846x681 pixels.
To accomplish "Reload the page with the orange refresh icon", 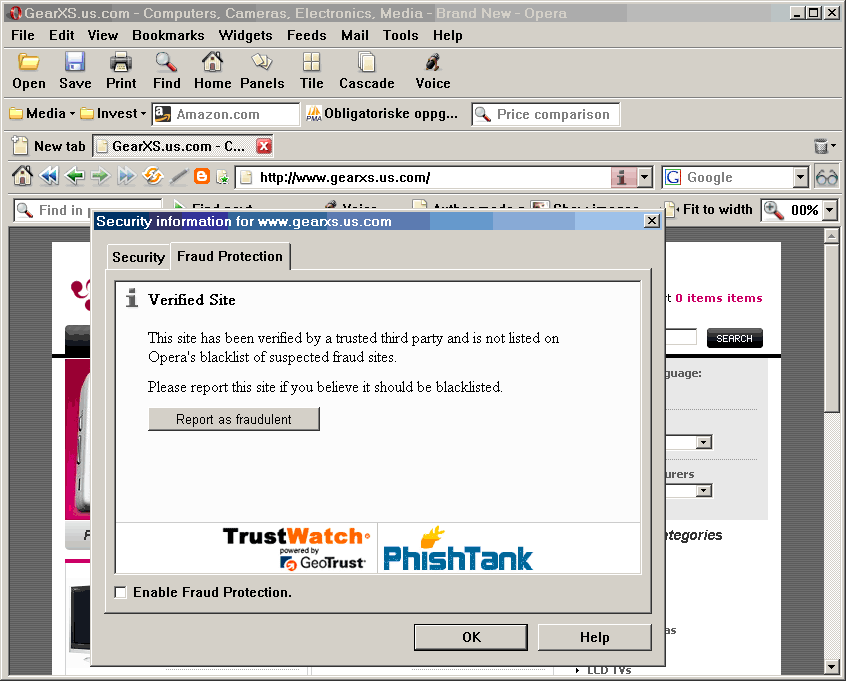I will (x=153, y=176).
